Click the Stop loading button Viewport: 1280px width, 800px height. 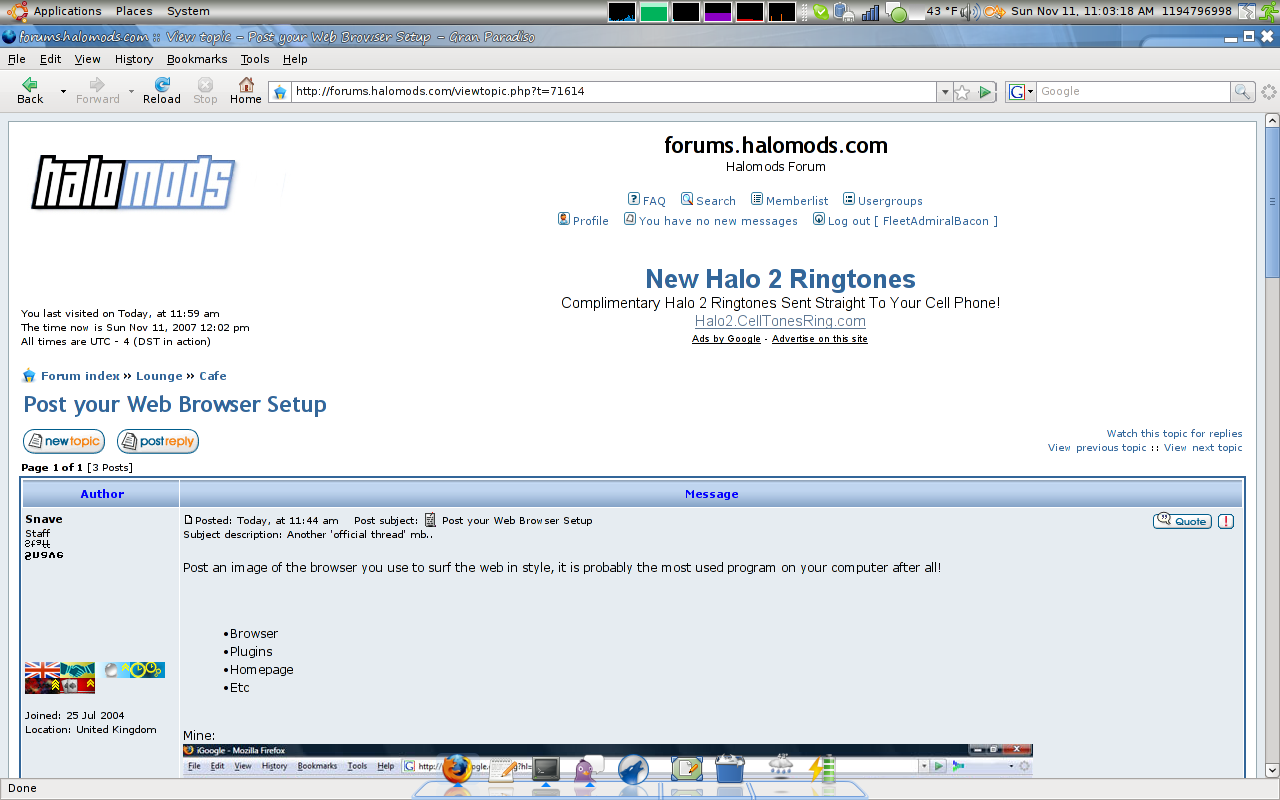point(205,90)
